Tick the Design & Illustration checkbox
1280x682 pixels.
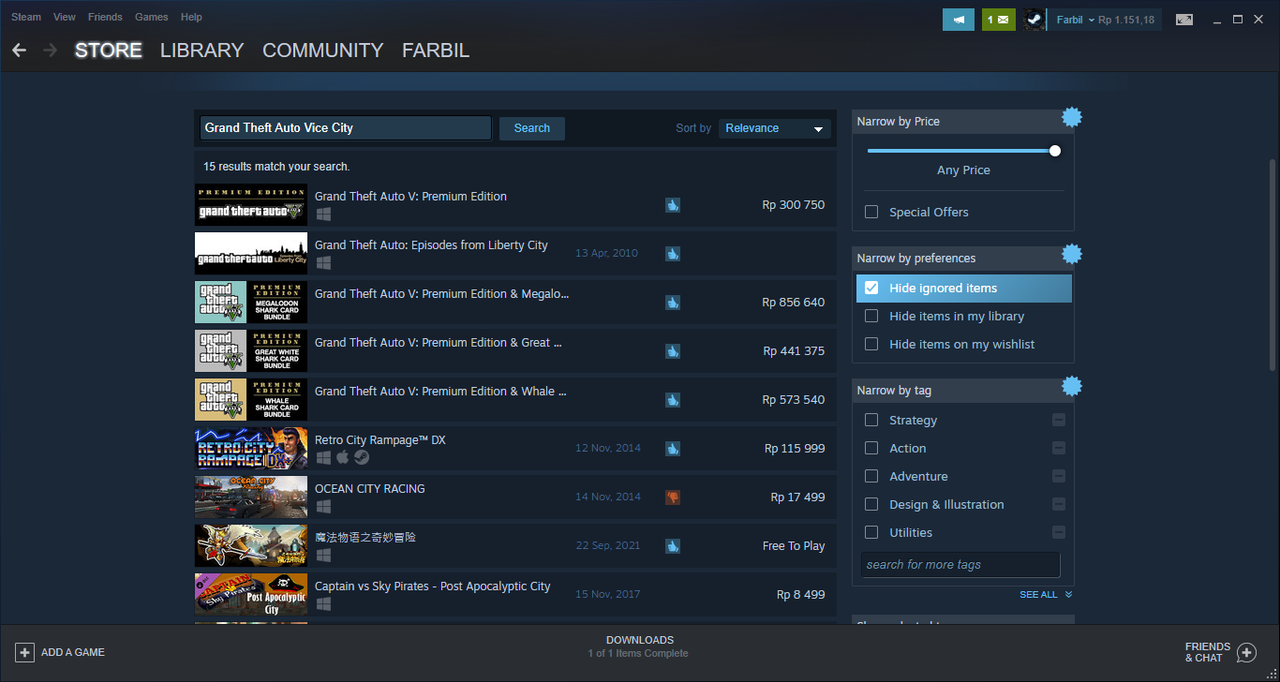tap(871, 504)
